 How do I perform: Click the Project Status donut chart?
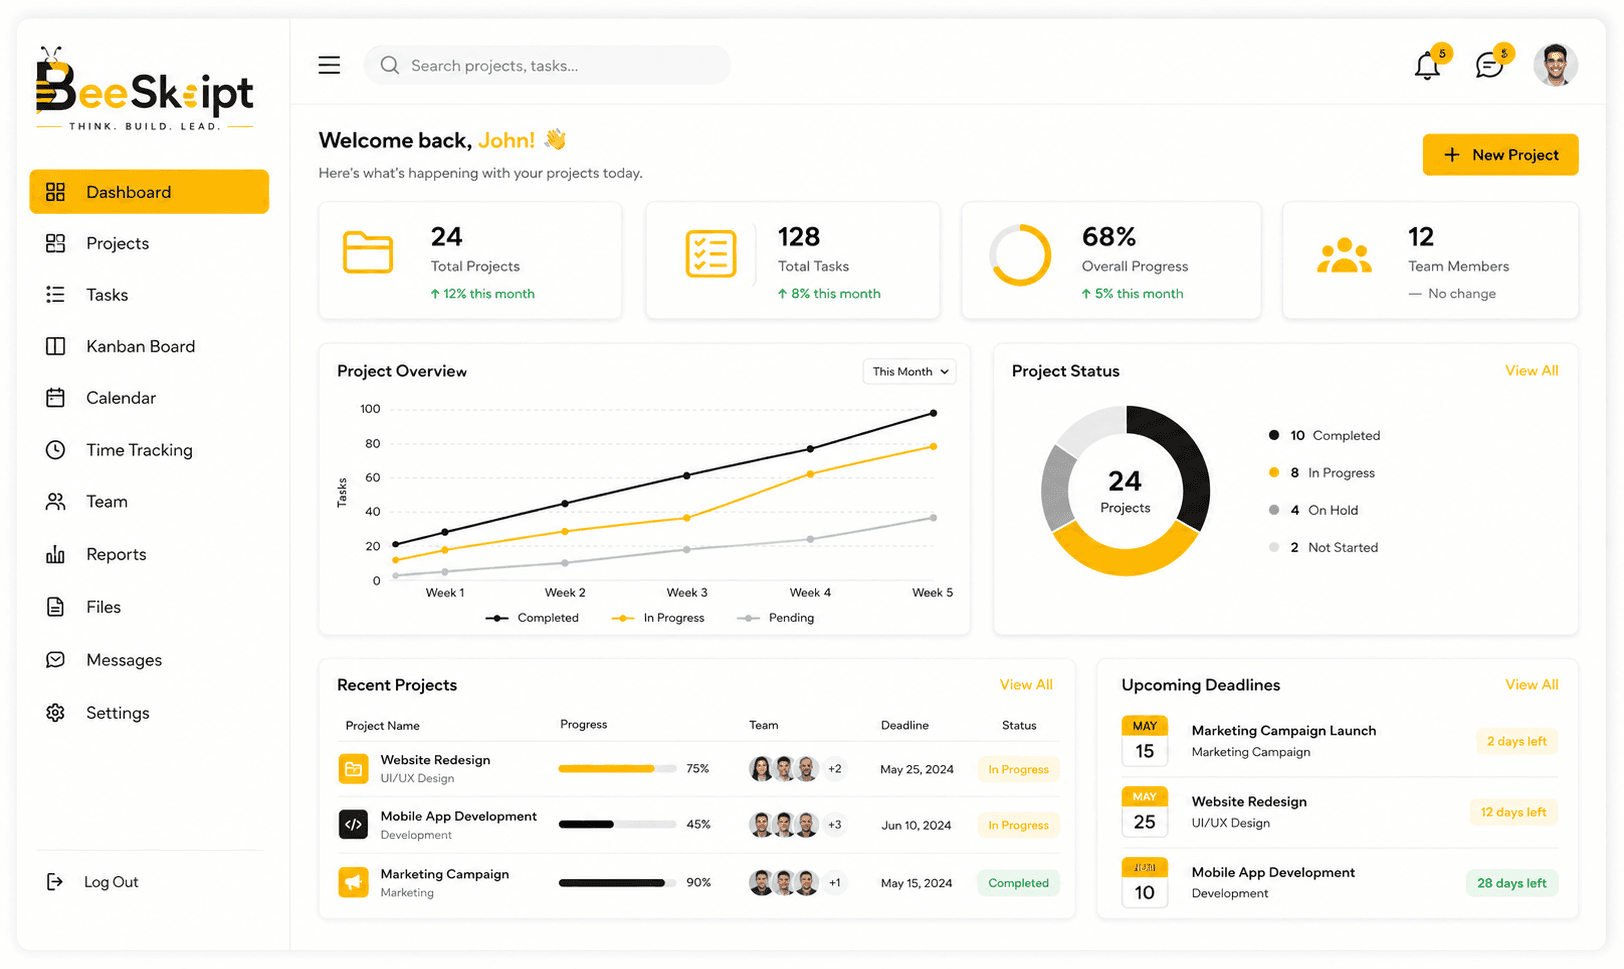tap(1125, 491)
